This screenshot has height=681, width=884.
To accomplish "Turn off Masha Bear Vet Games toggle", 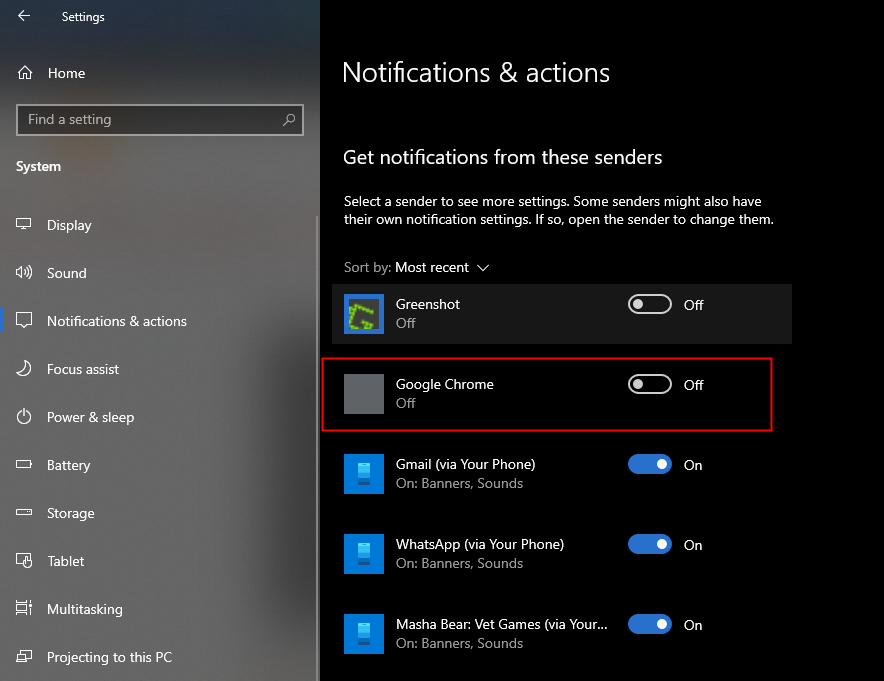I will 649,625.
